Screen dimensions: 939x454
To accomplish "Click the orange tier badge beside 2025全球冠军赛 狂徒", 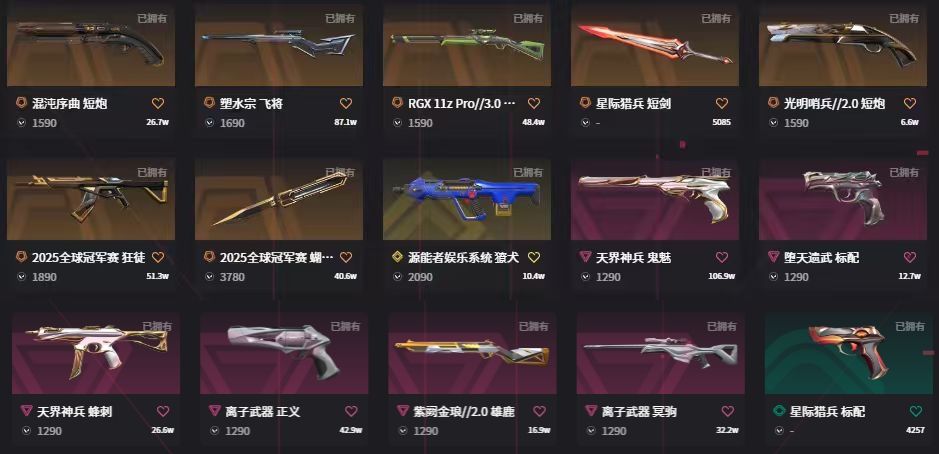I will (x=21, y=257).
